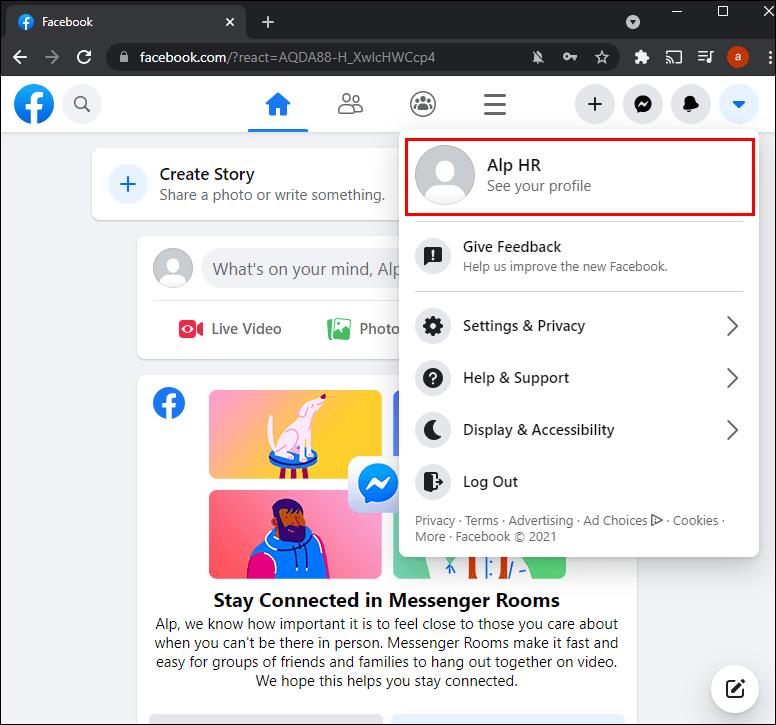Open the bearded man illustration
The height and width of the screenshot is (725, 776).
click(295, 534)
